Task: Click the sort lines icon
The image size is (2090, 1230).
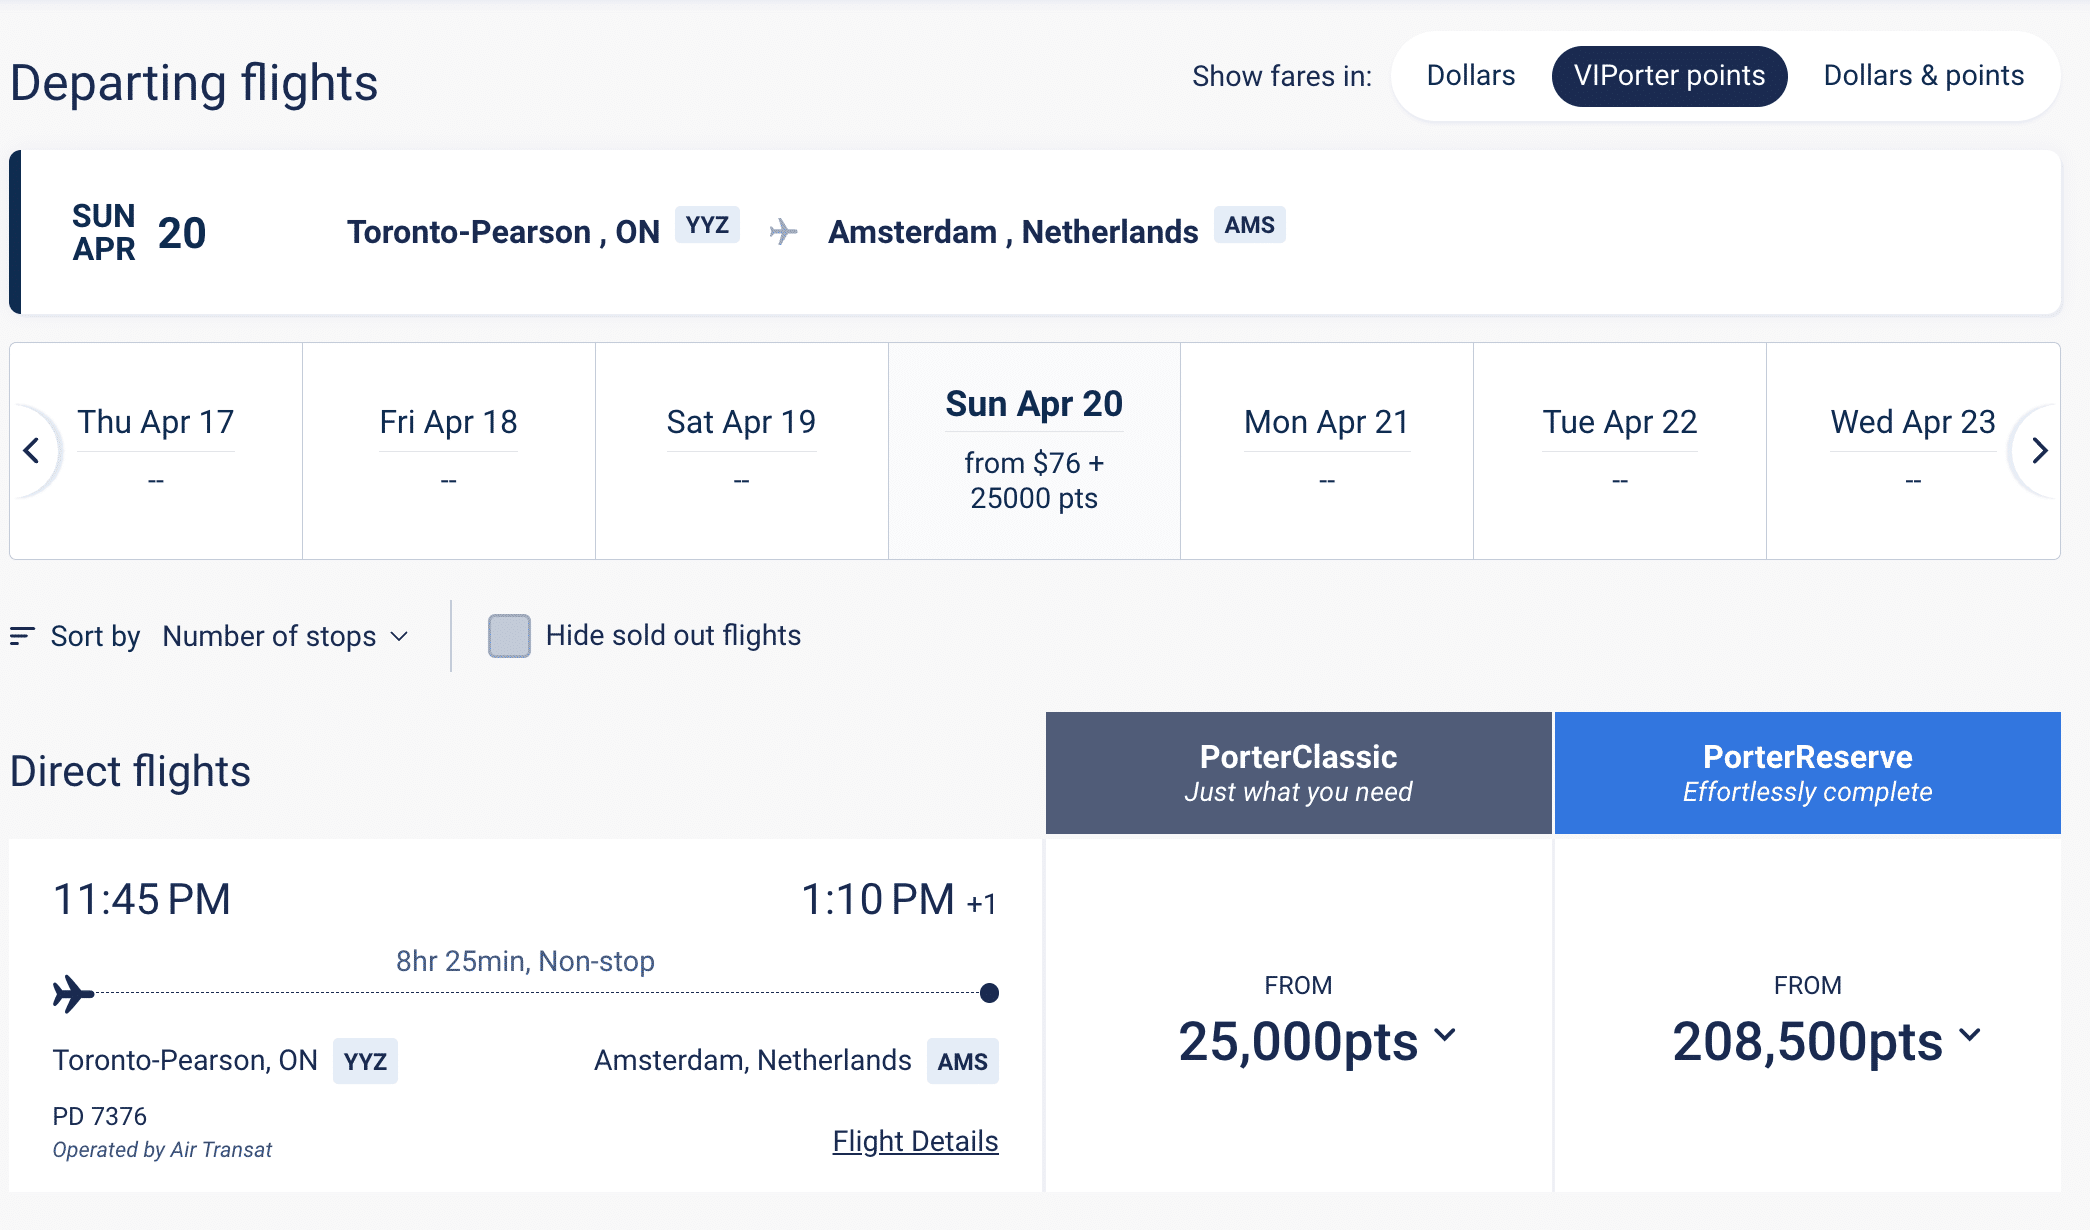Action: coord(22,636)
